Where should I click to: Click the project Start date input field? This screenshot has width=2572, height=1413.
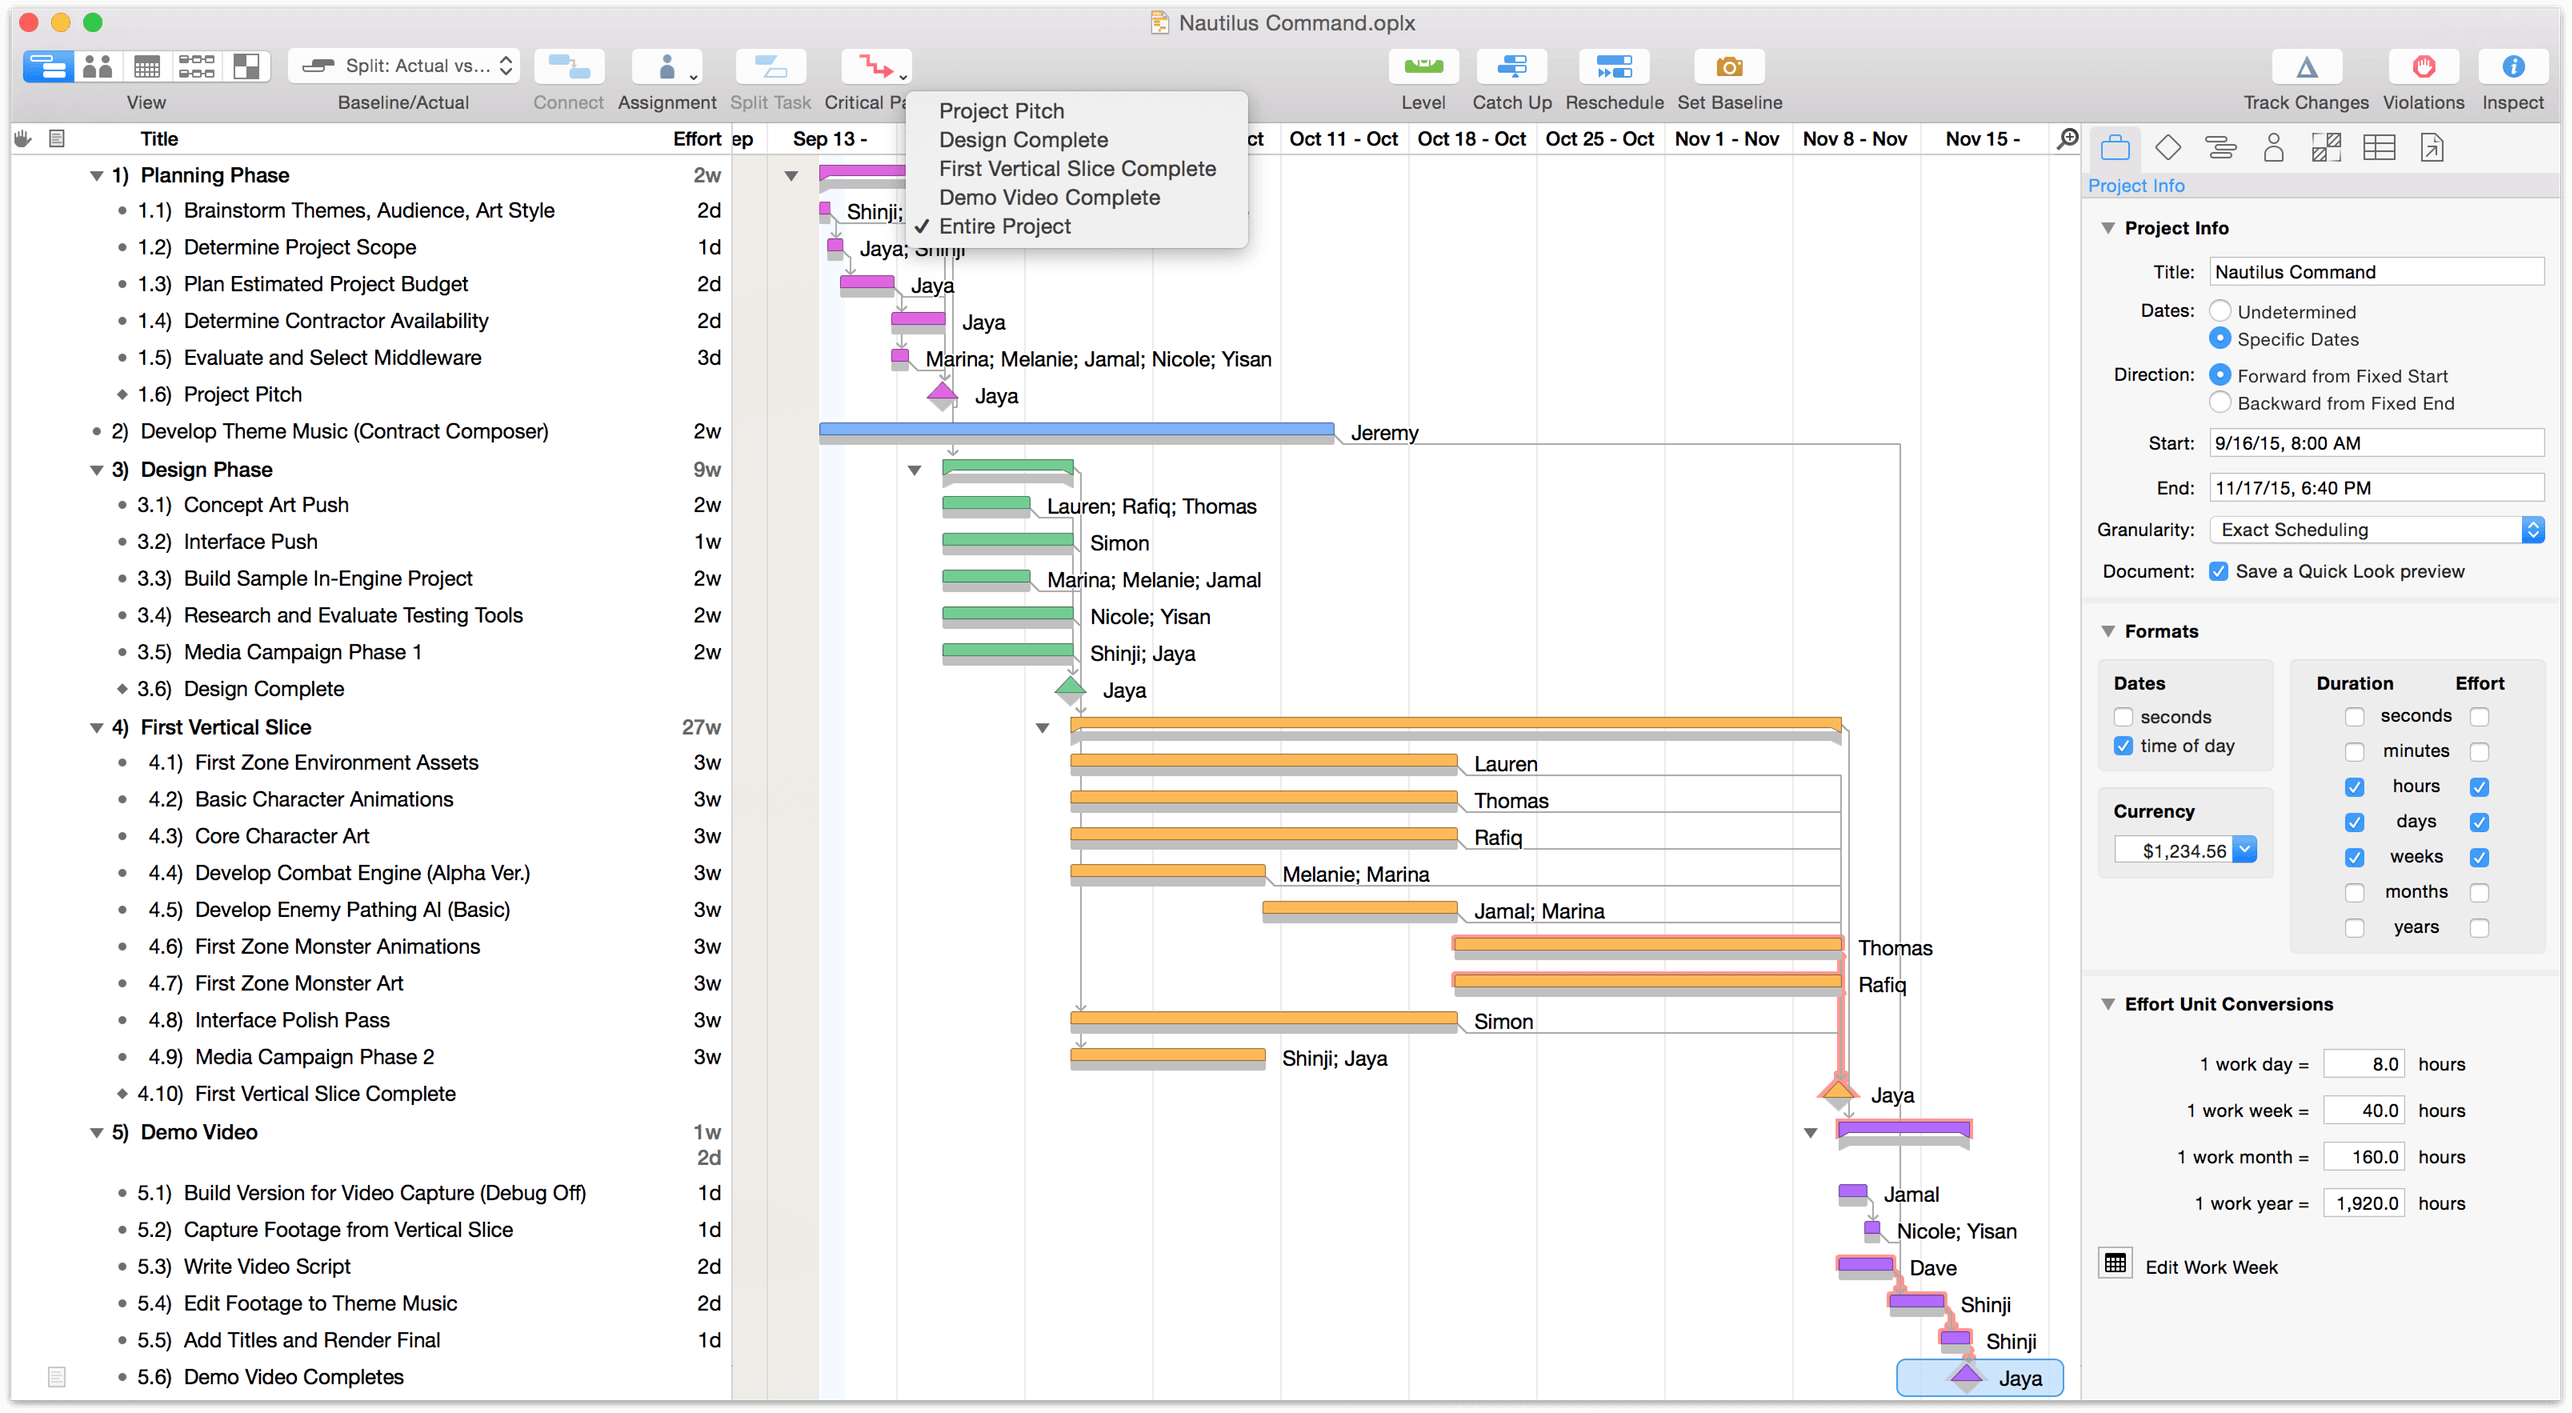[2372, 442]
